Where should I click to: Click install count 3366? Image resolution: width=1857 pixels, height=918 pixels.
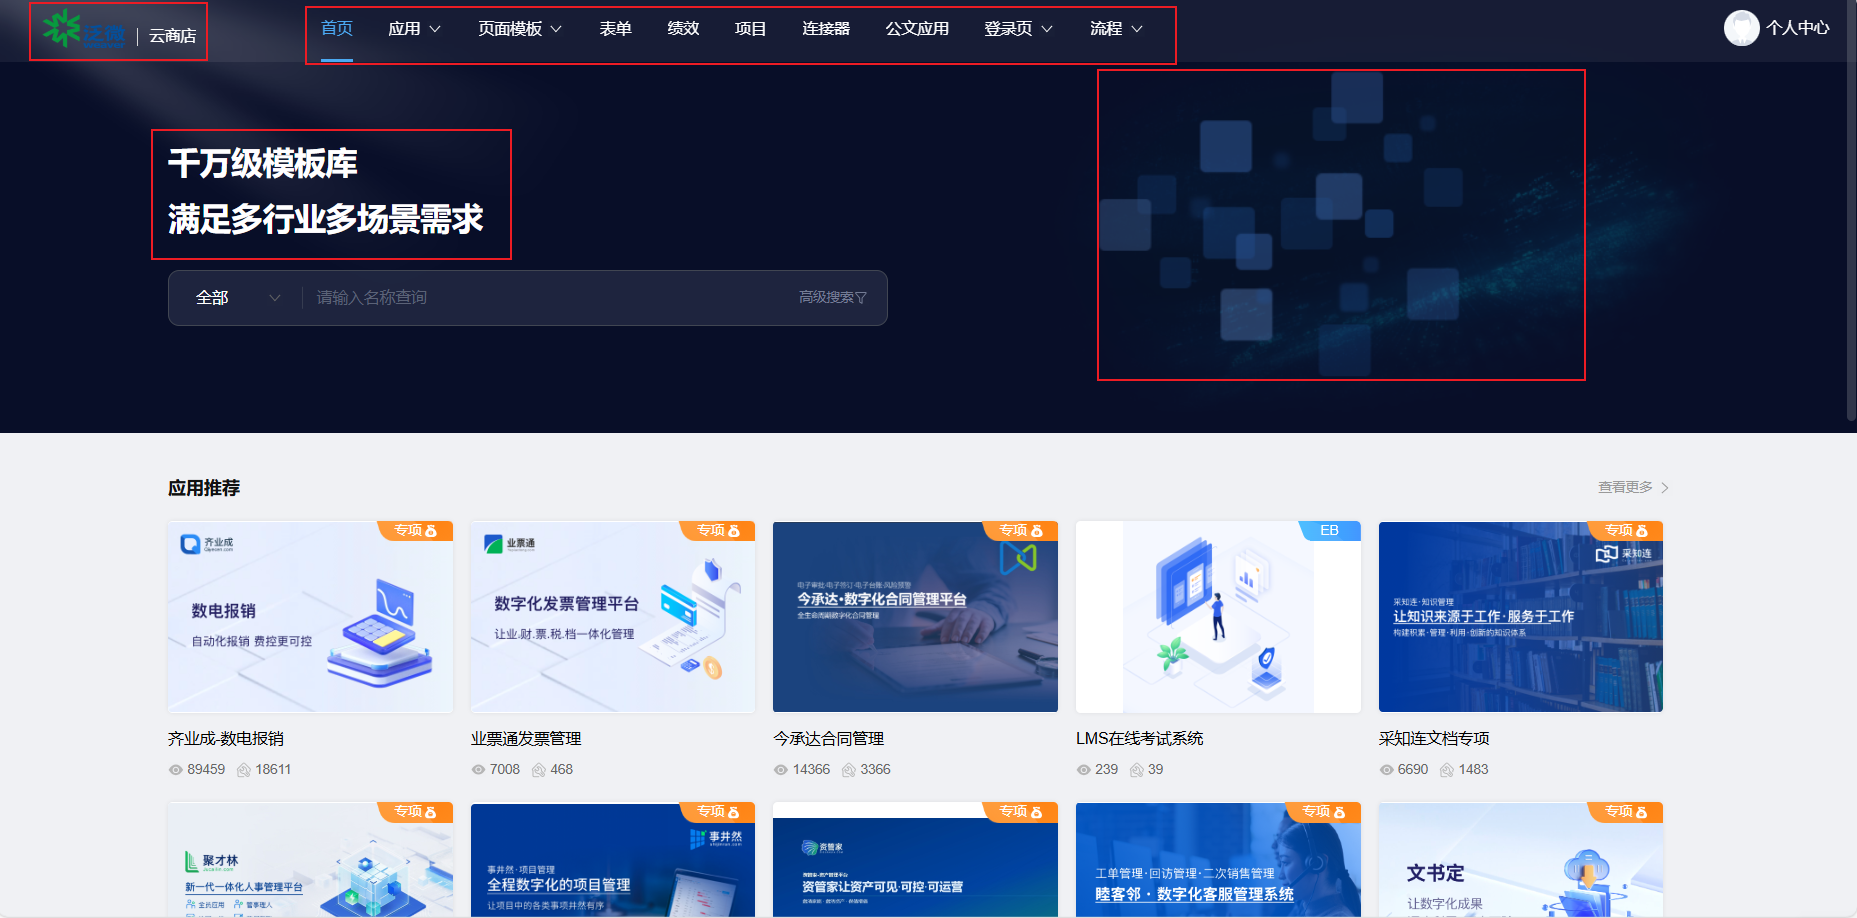point(875,770)
